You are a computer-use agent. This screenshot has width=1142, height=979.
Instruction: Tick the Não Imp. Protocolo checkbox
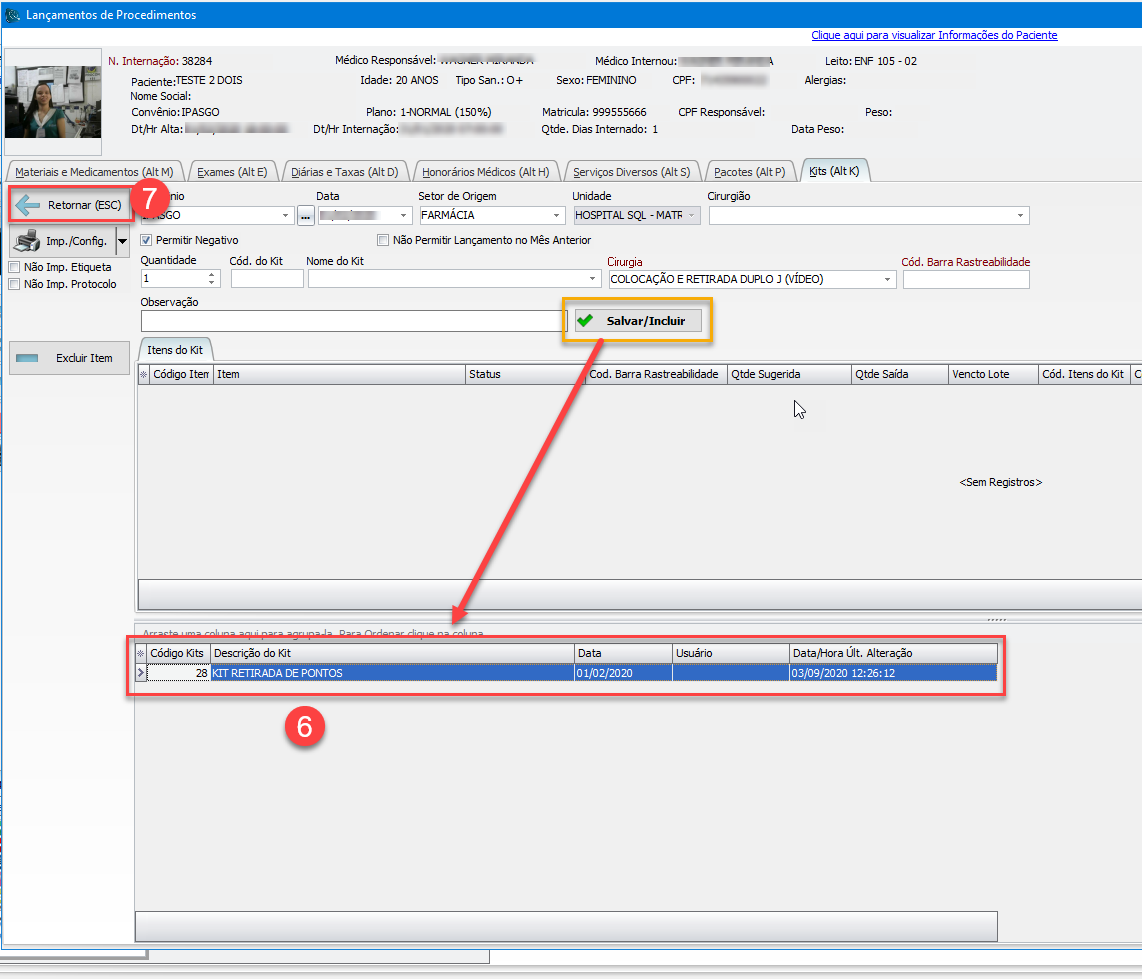click(x=14, y=284)
